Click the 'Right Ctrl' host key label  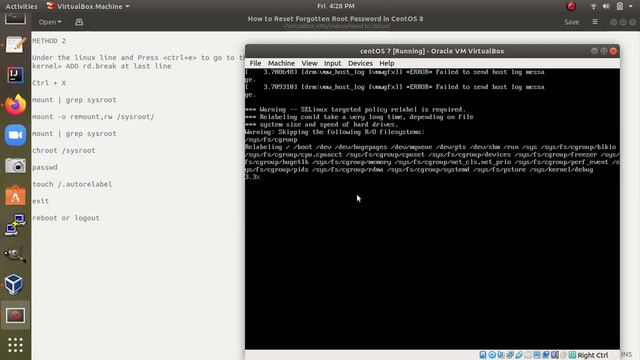pyautogui.click(x=593, y=355)
